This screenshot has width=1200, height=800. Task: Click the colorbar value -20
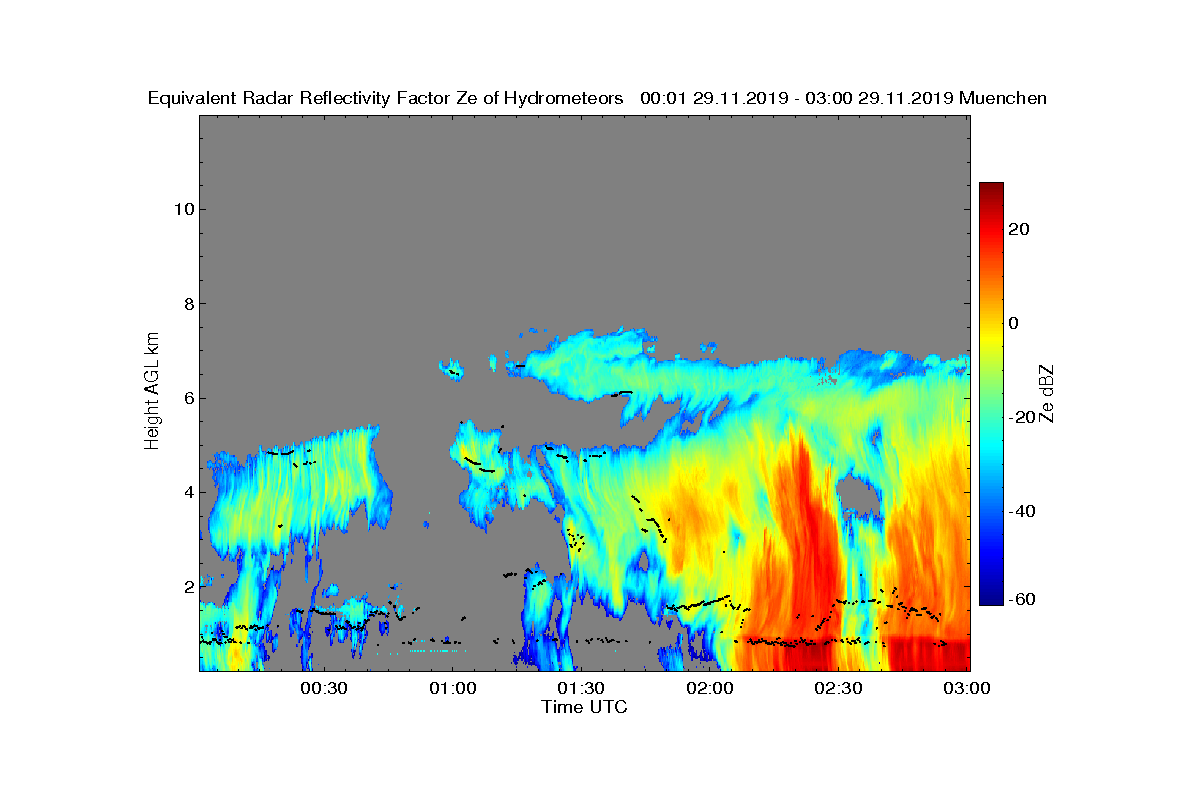point(1022,417)
